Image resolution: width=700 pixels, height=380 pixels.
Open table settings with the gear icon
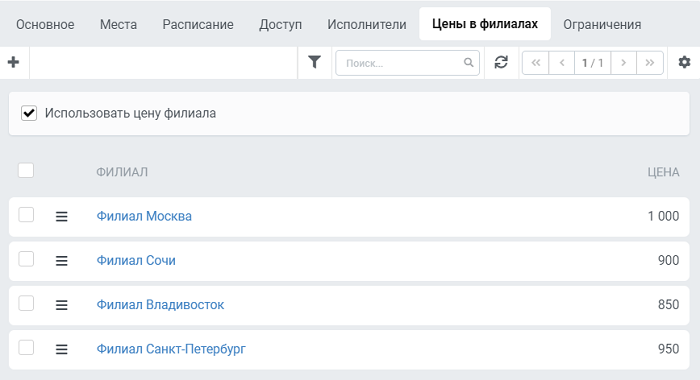coord(684,62)
